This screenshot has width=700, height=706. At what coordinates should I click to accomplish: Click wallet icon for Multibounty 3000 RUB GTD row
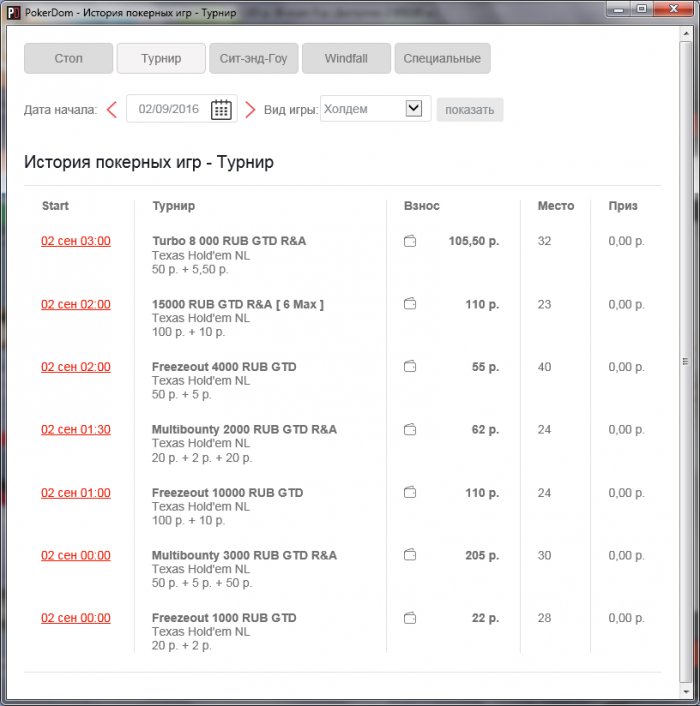[x=410, y=555]
